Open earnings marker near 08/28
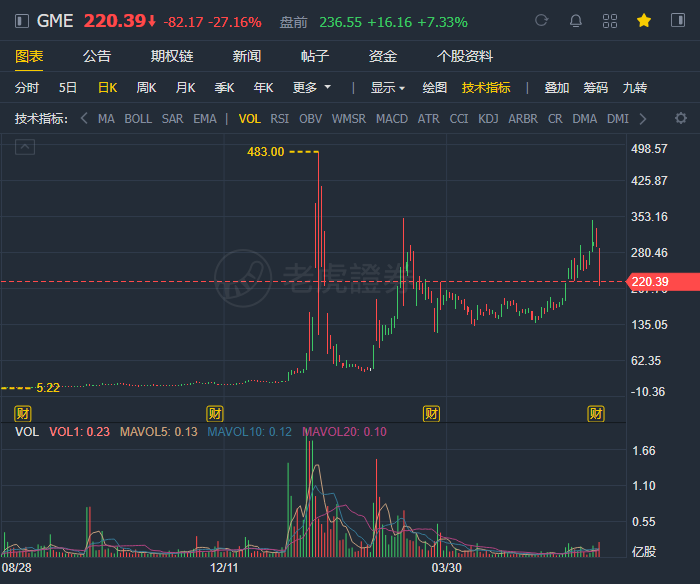700x584 pixels. (x=22, y=414)
